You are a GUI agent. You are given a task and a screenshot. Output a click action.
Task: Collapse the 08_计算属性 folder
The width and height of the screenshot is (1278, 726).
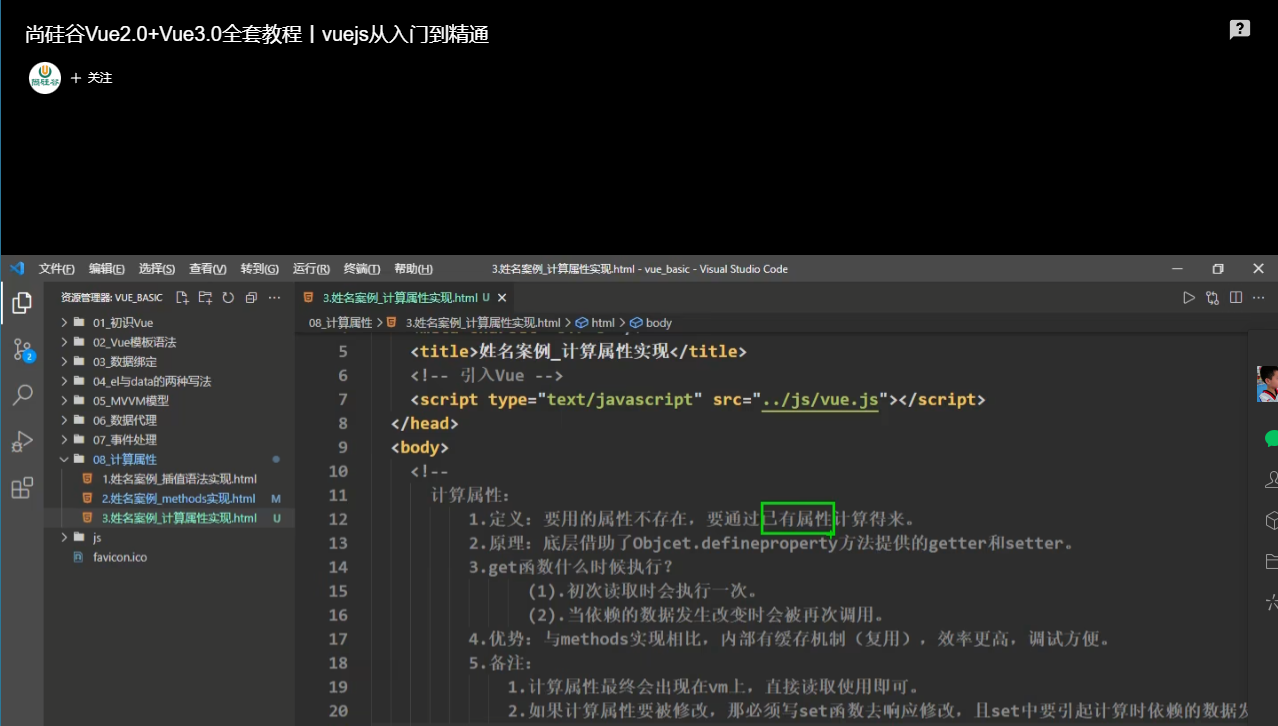point(124,460)
